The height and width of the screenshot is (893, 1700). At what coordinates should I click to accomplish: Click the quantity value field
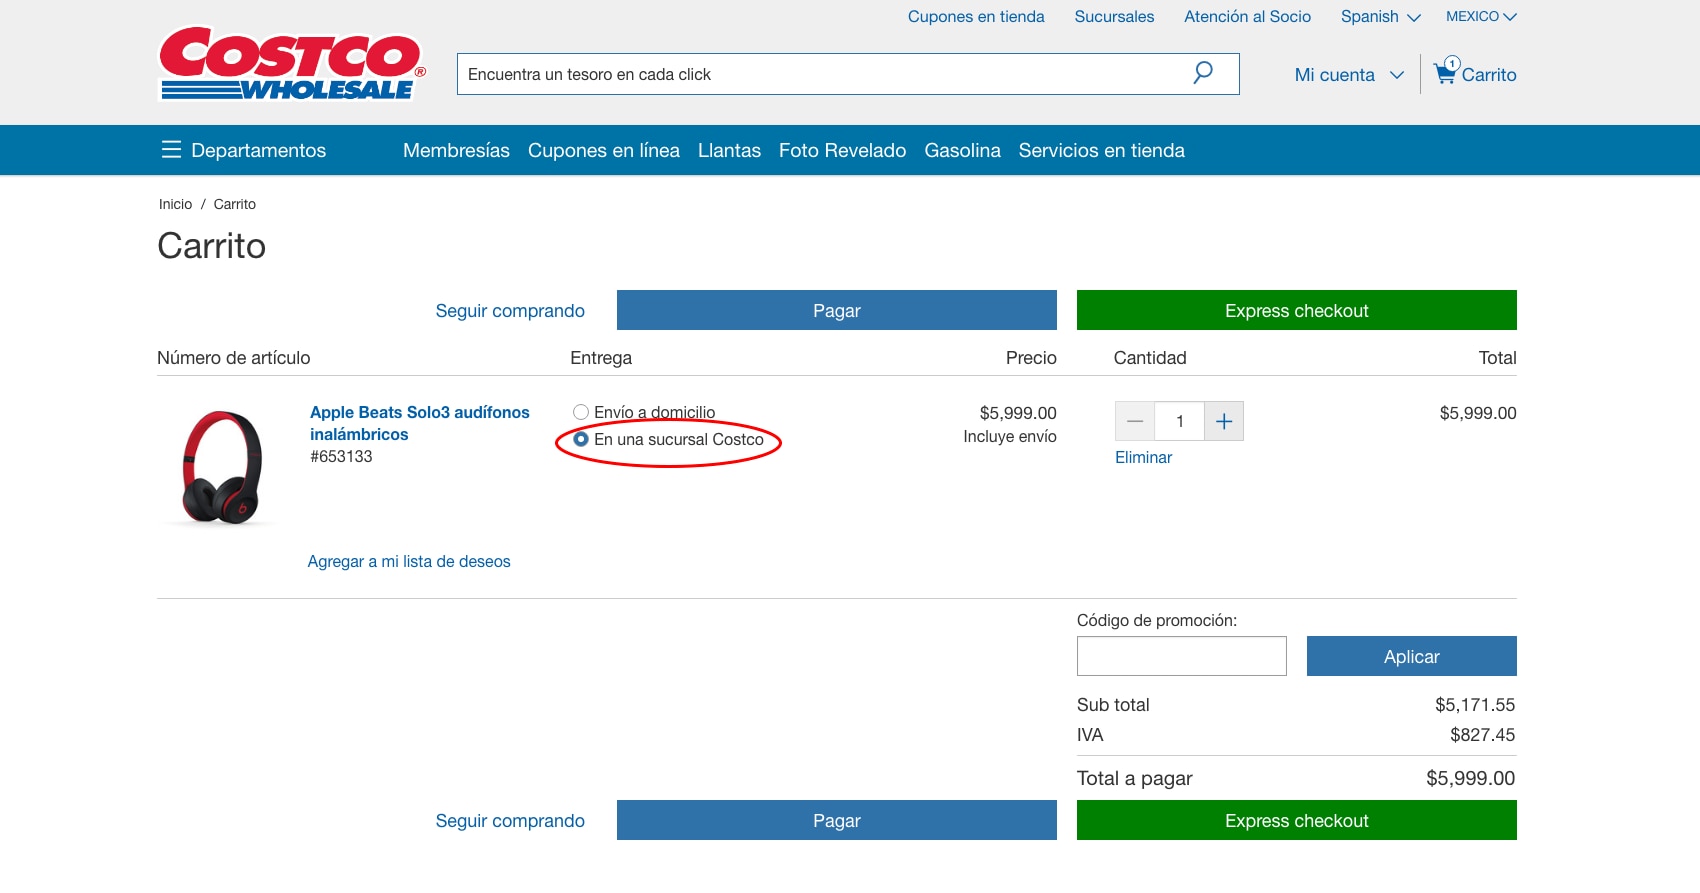click(1180, 421)
